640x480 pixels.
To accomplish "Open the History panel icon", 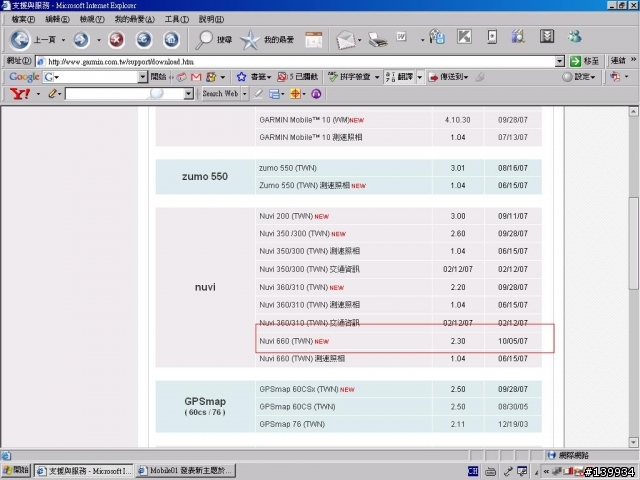I will coord(314,40).
